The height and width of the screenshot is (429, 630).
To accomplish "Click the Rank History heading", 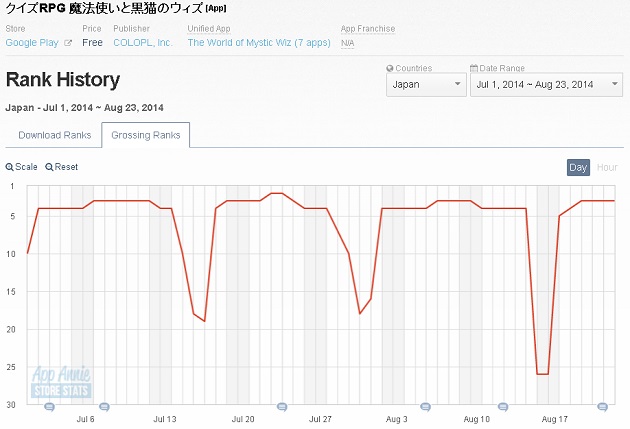I will (x=63, y=80).
